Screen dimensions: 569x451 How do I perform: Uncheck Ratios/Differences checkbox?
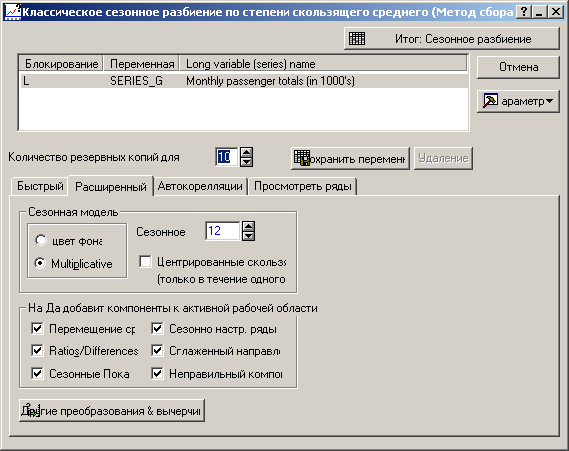[37, 351]
